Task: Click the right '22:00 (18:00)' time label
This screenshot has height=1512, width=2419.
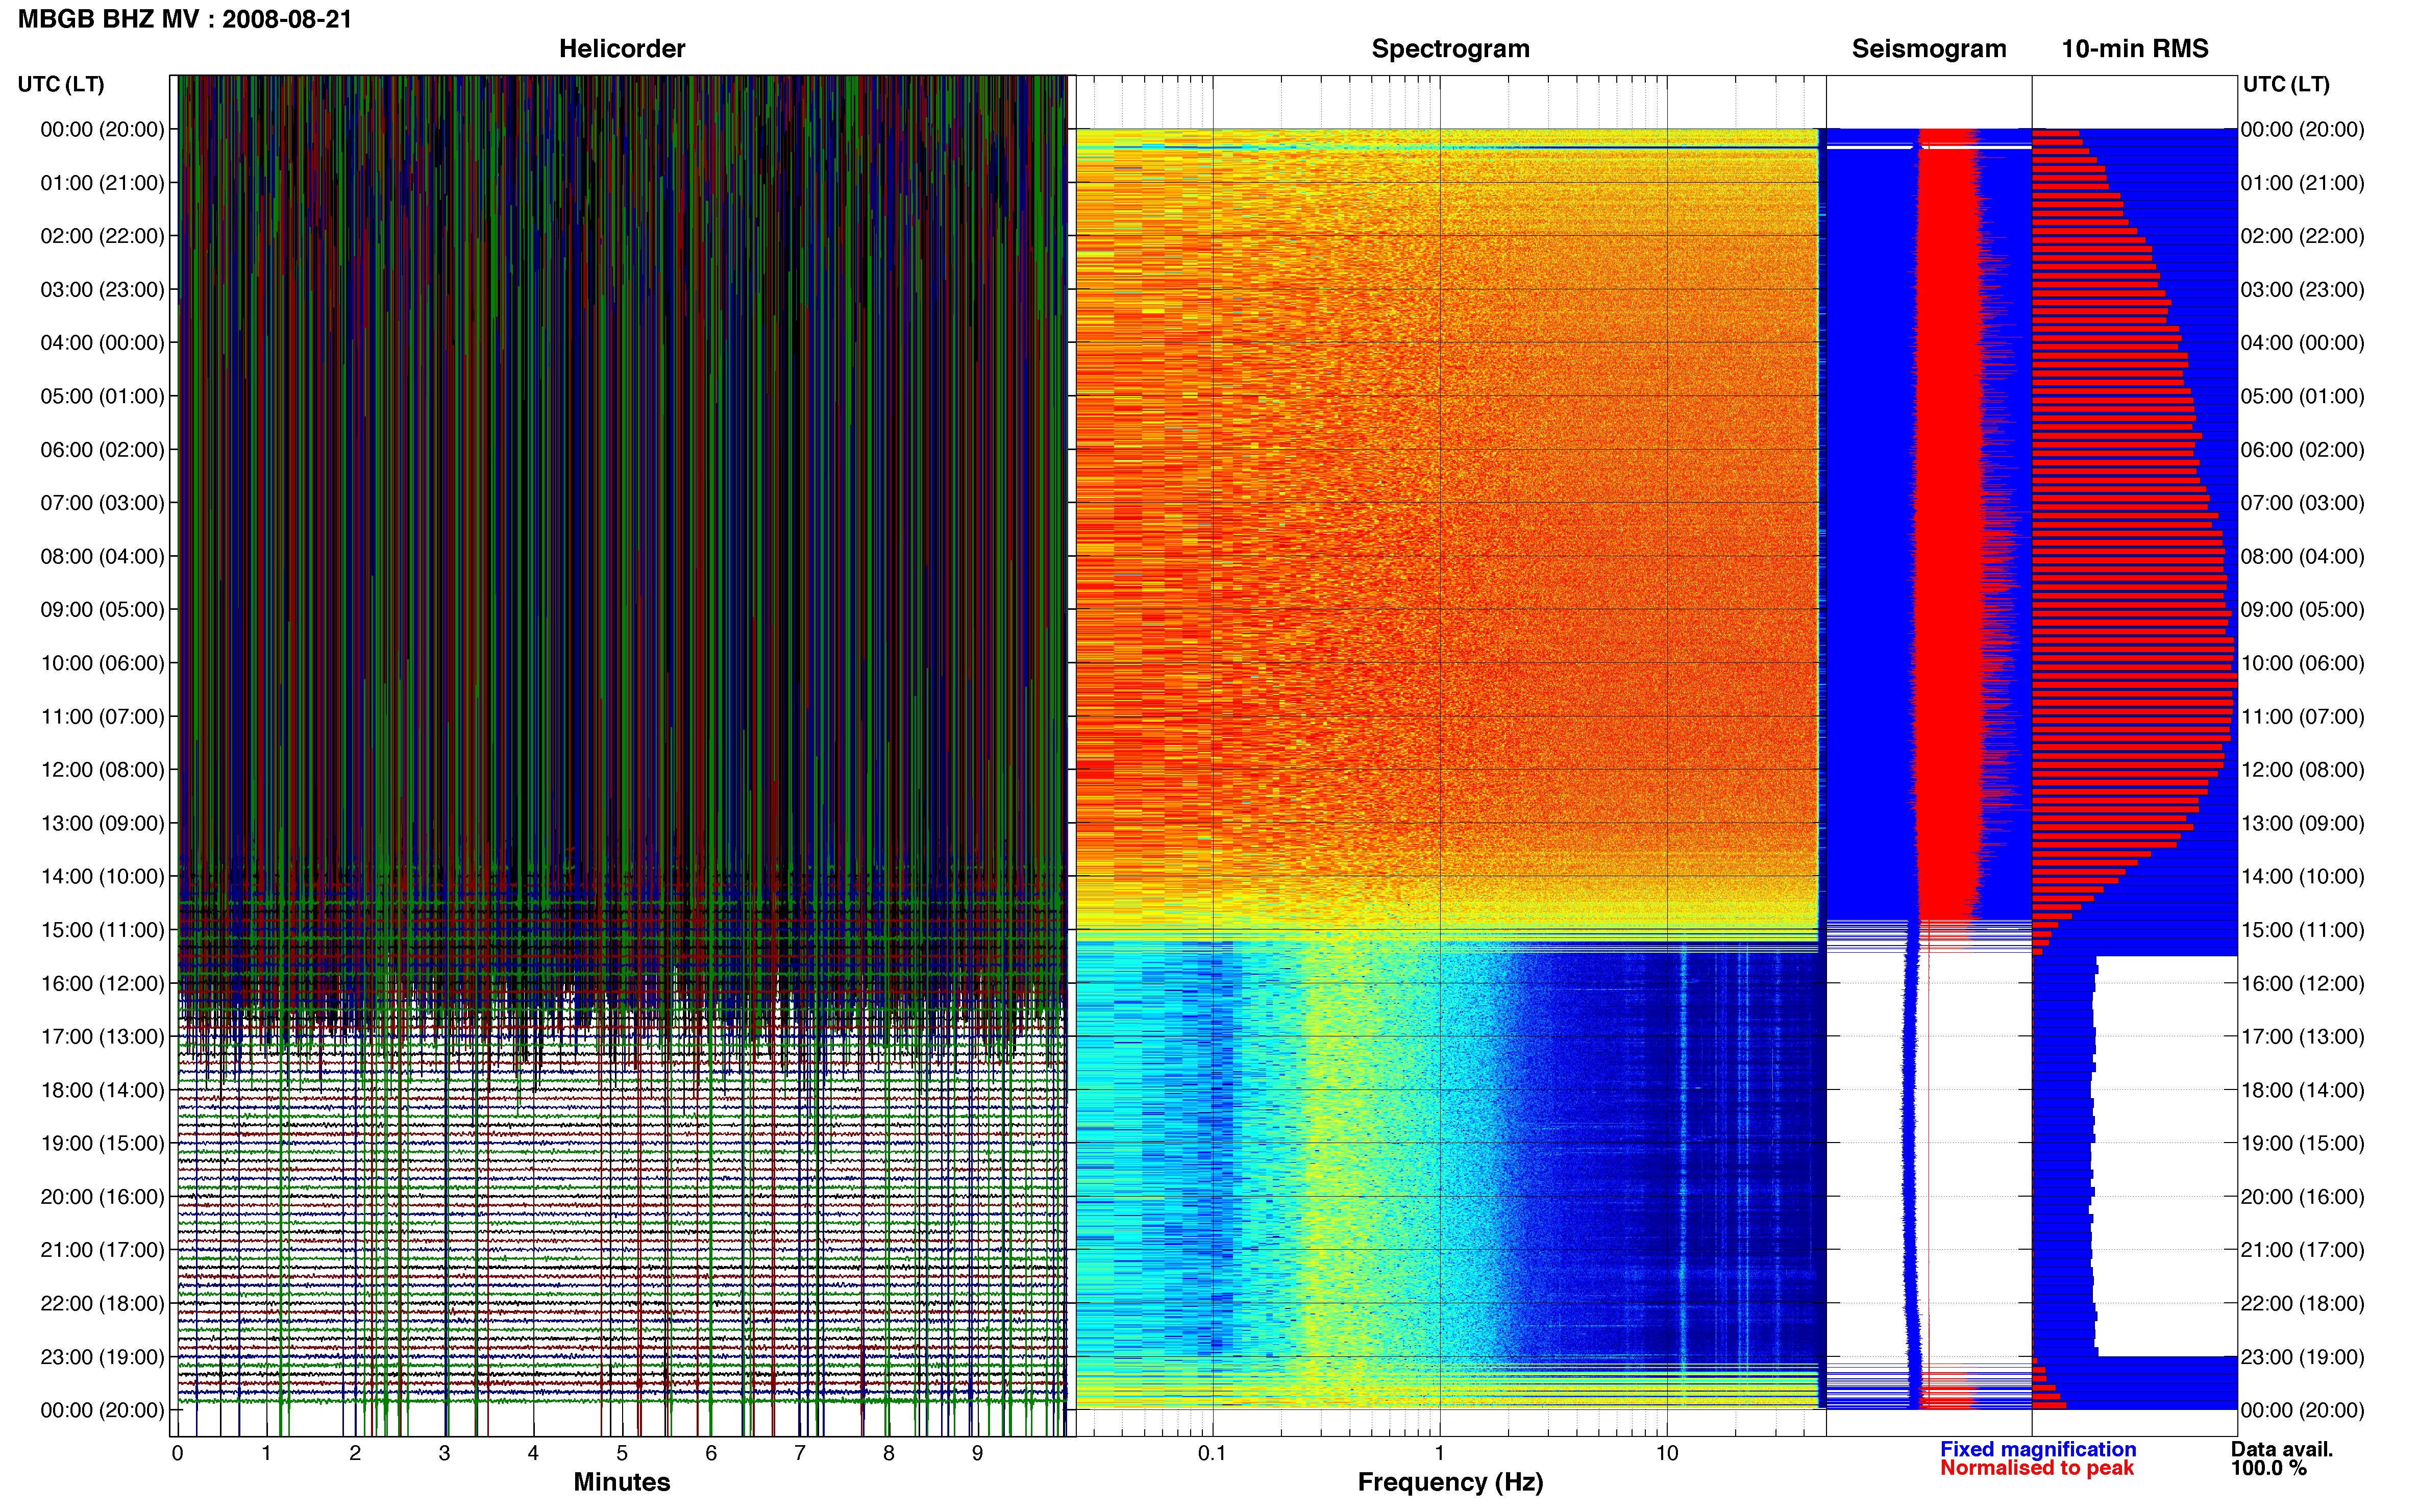Action: pyautogui.click(x=2303, y=1304)
